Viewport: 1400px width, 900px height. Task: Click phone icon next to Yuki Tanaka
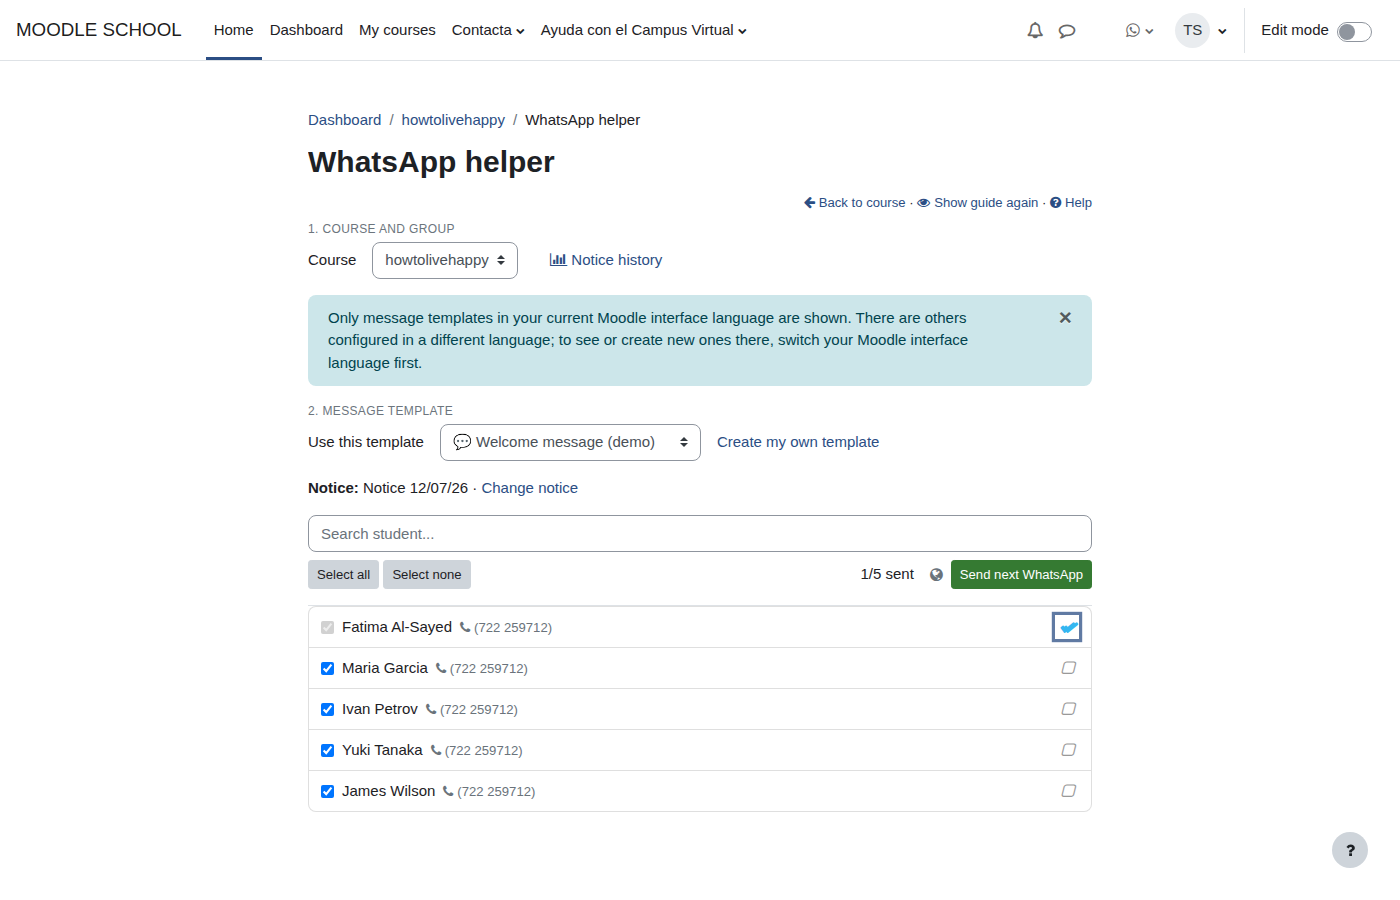click(x=436, y=751)
